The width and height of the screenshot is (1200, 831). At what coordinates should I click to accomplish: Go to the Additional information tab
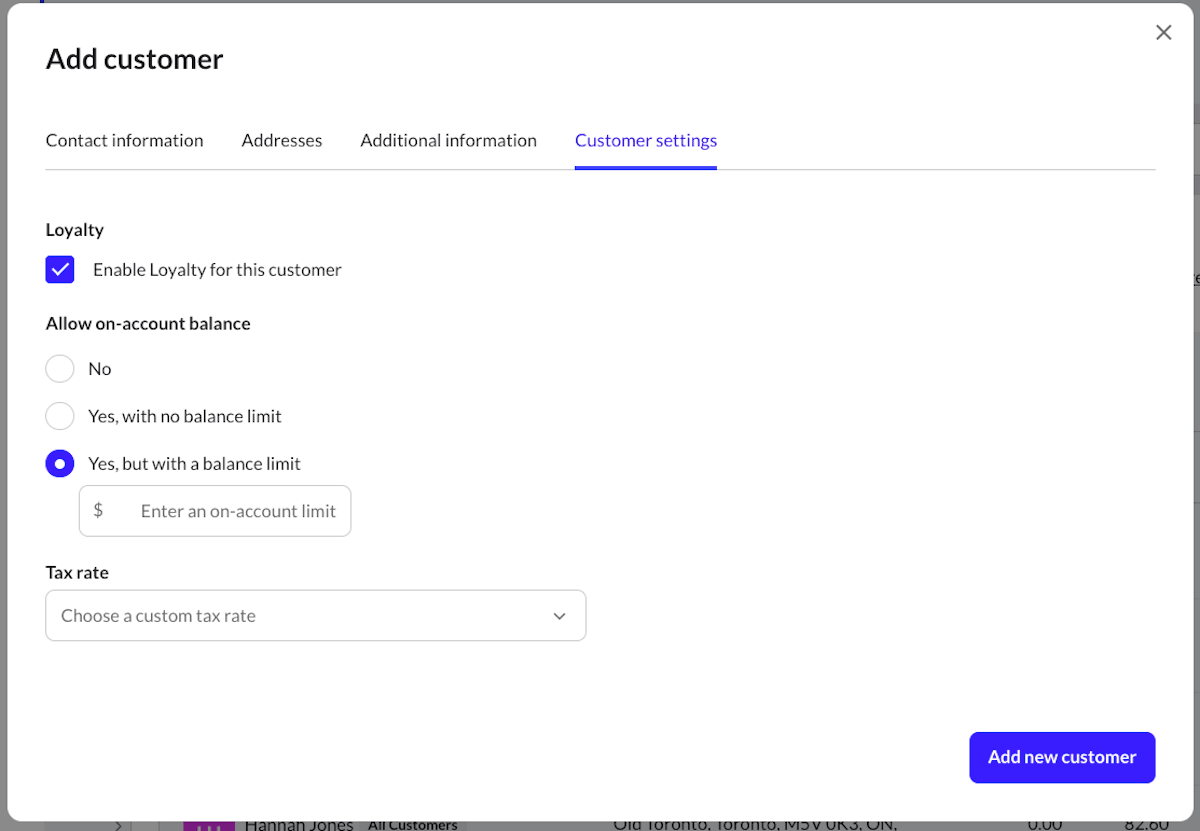pyautogui.click(x=448, y=141)
